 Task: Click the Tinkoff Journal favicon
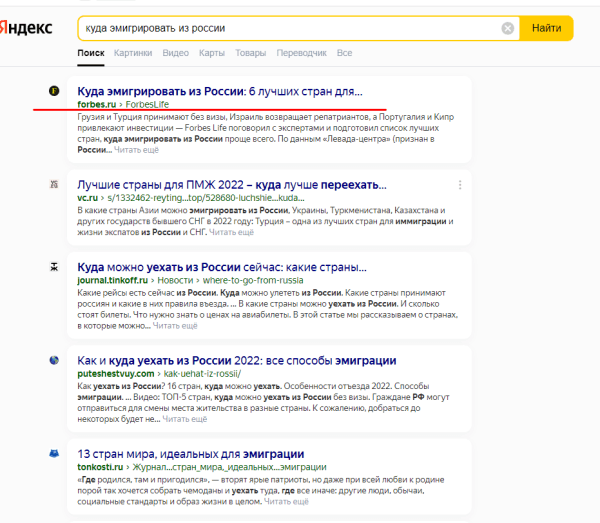point(54,268)
